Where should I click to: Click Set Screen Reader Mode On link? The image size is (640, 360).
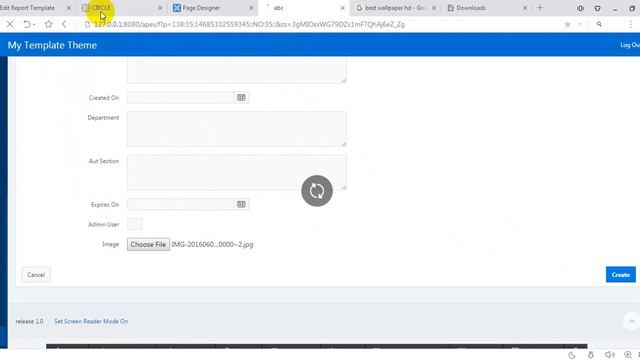coord(91,321)
